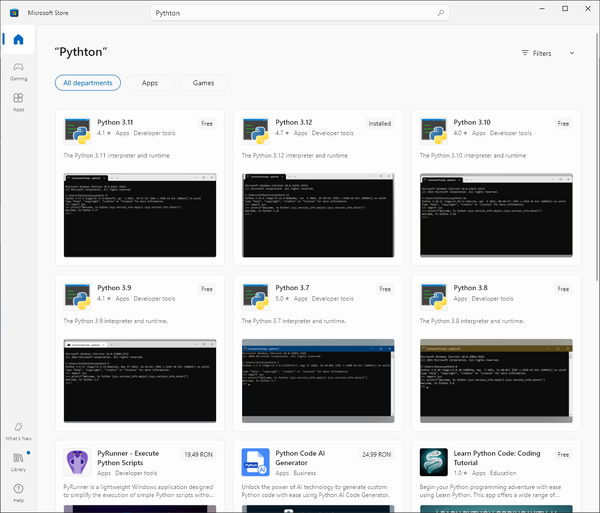Click the PyRunner purple snake icon
600x513 pixels.
[77, 462]
